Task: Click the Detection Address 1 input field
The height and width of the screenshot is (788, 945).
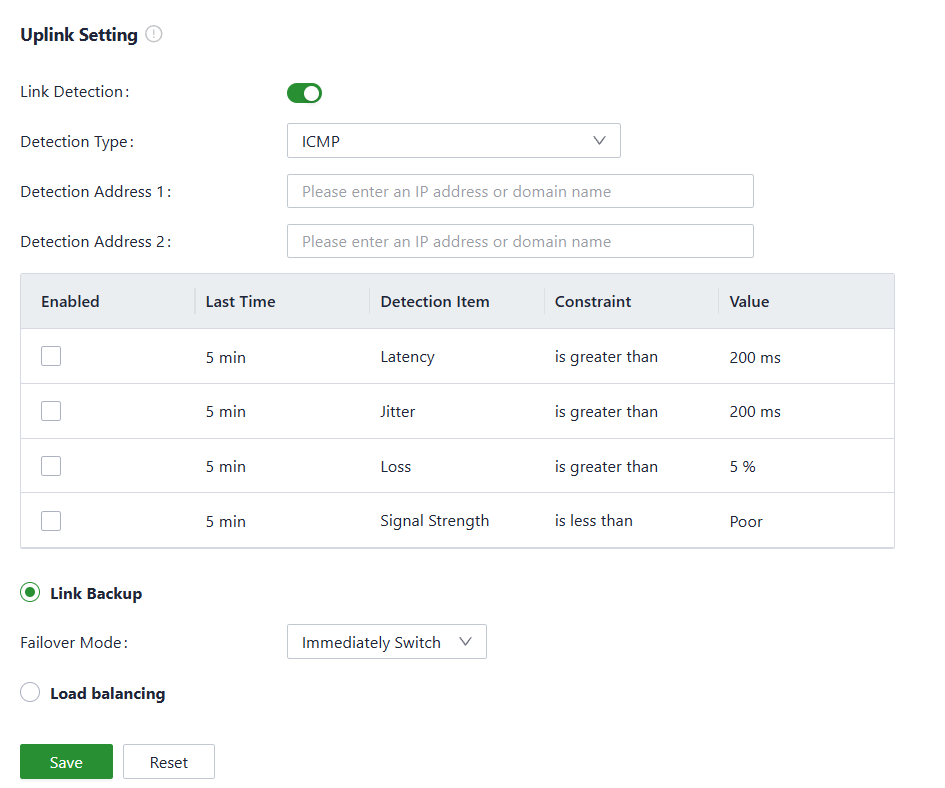Action: 519,191
